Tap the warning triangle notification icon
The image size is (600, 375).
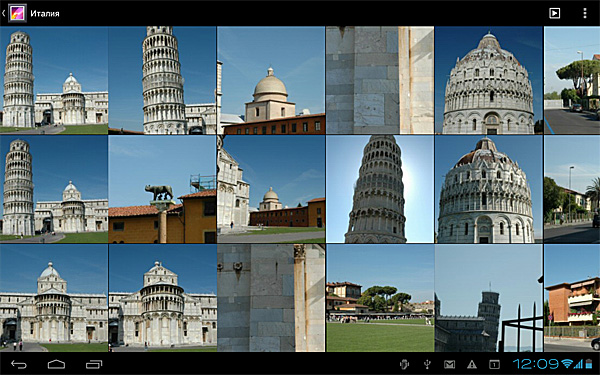click(x=472, y=364)
